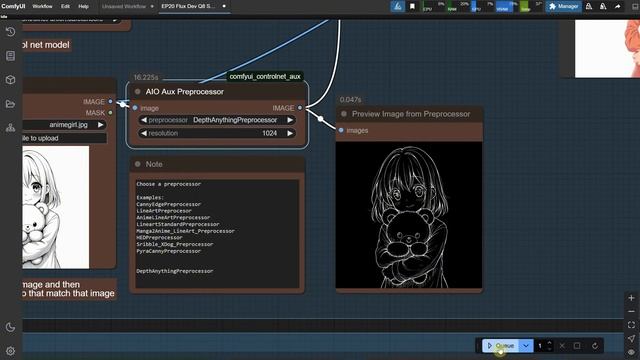Click AIO Aux Preprocessor image input slot
Viewport: 640px width, 360px height.
click(135, 108)
